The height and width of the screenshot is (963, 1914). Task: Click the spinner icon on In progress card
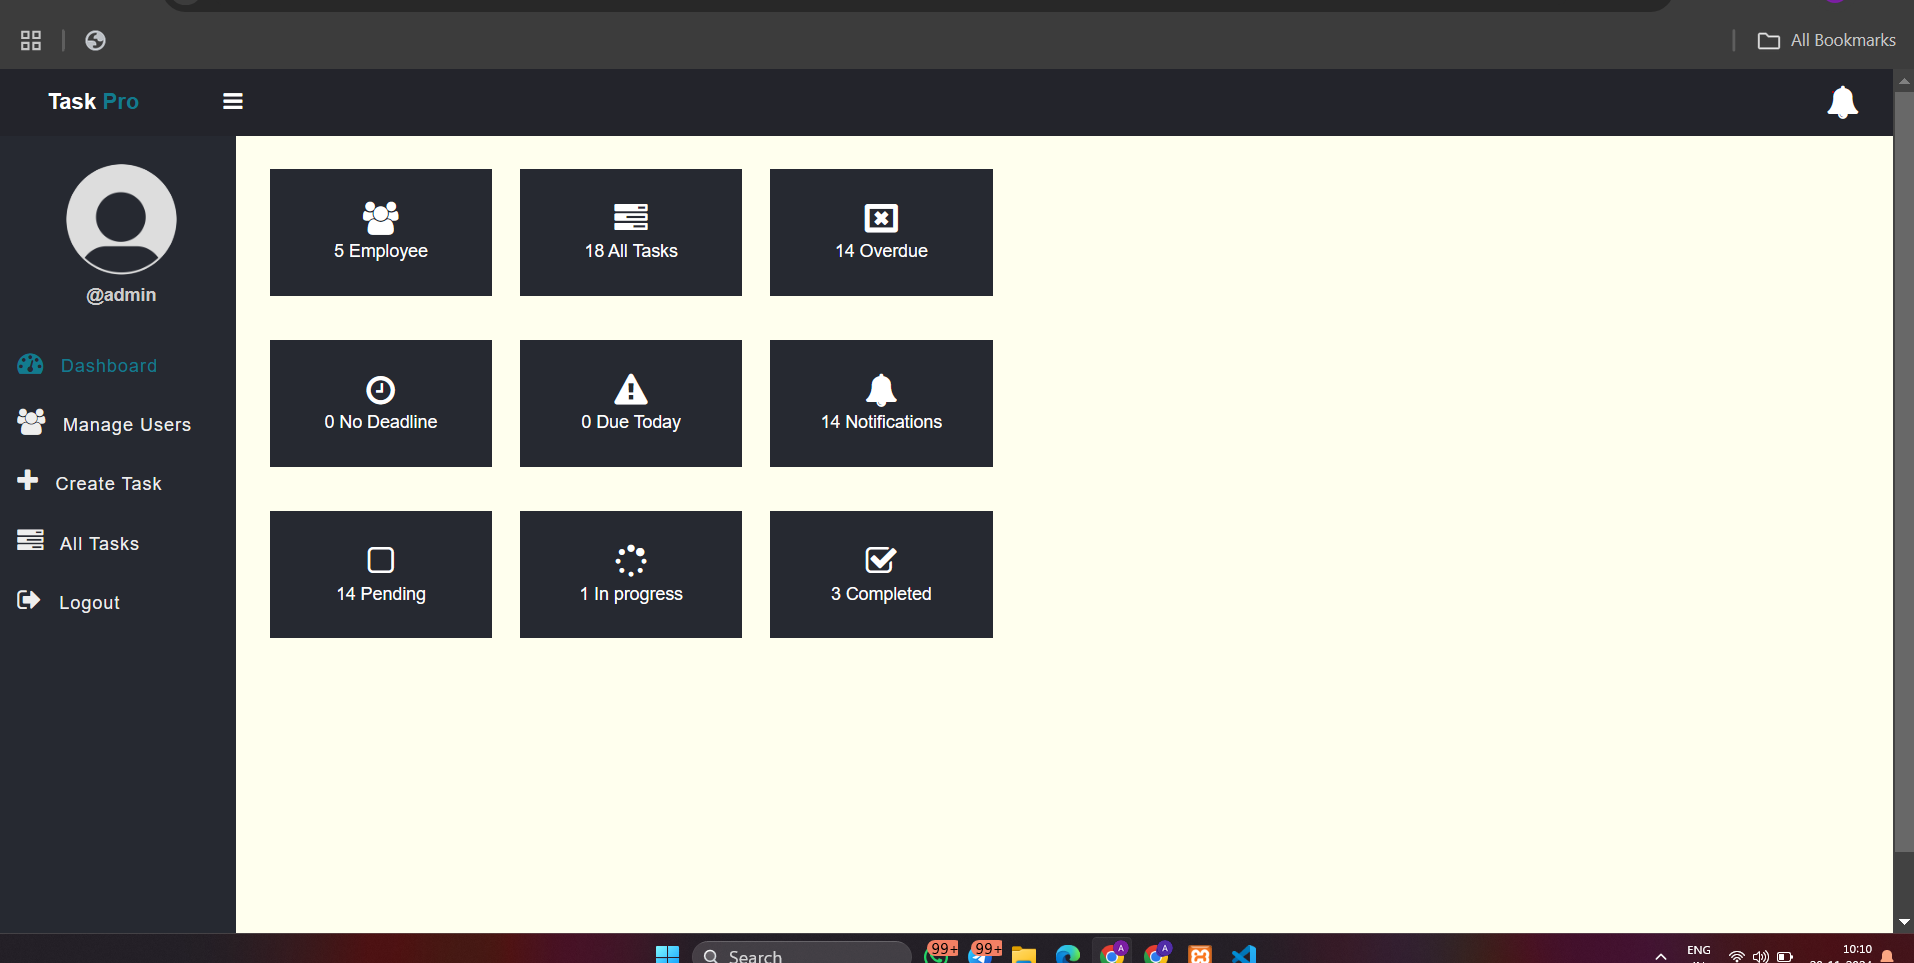[x=630, y=560]
